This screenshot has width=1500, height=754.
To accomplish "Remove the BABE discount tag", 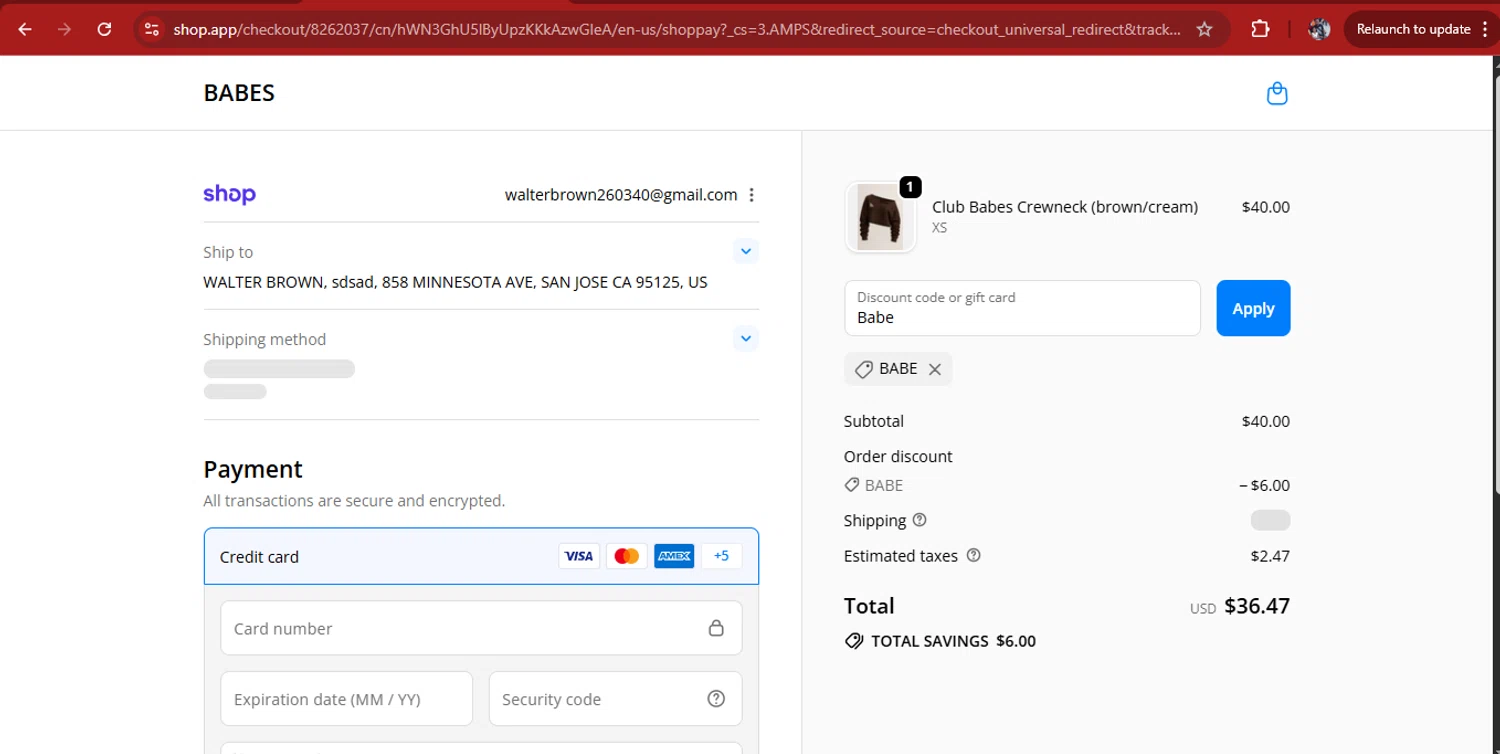I will point(935,369).
